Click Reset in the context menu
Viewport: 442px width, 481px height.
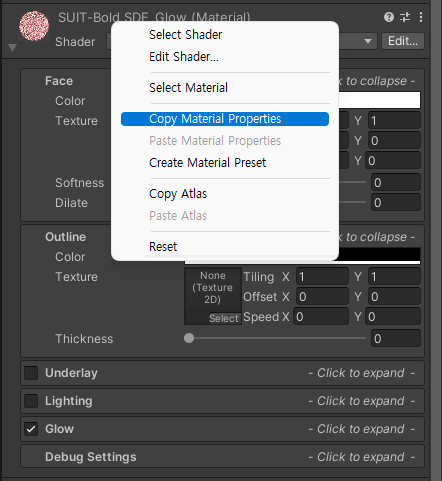(163, 247)
